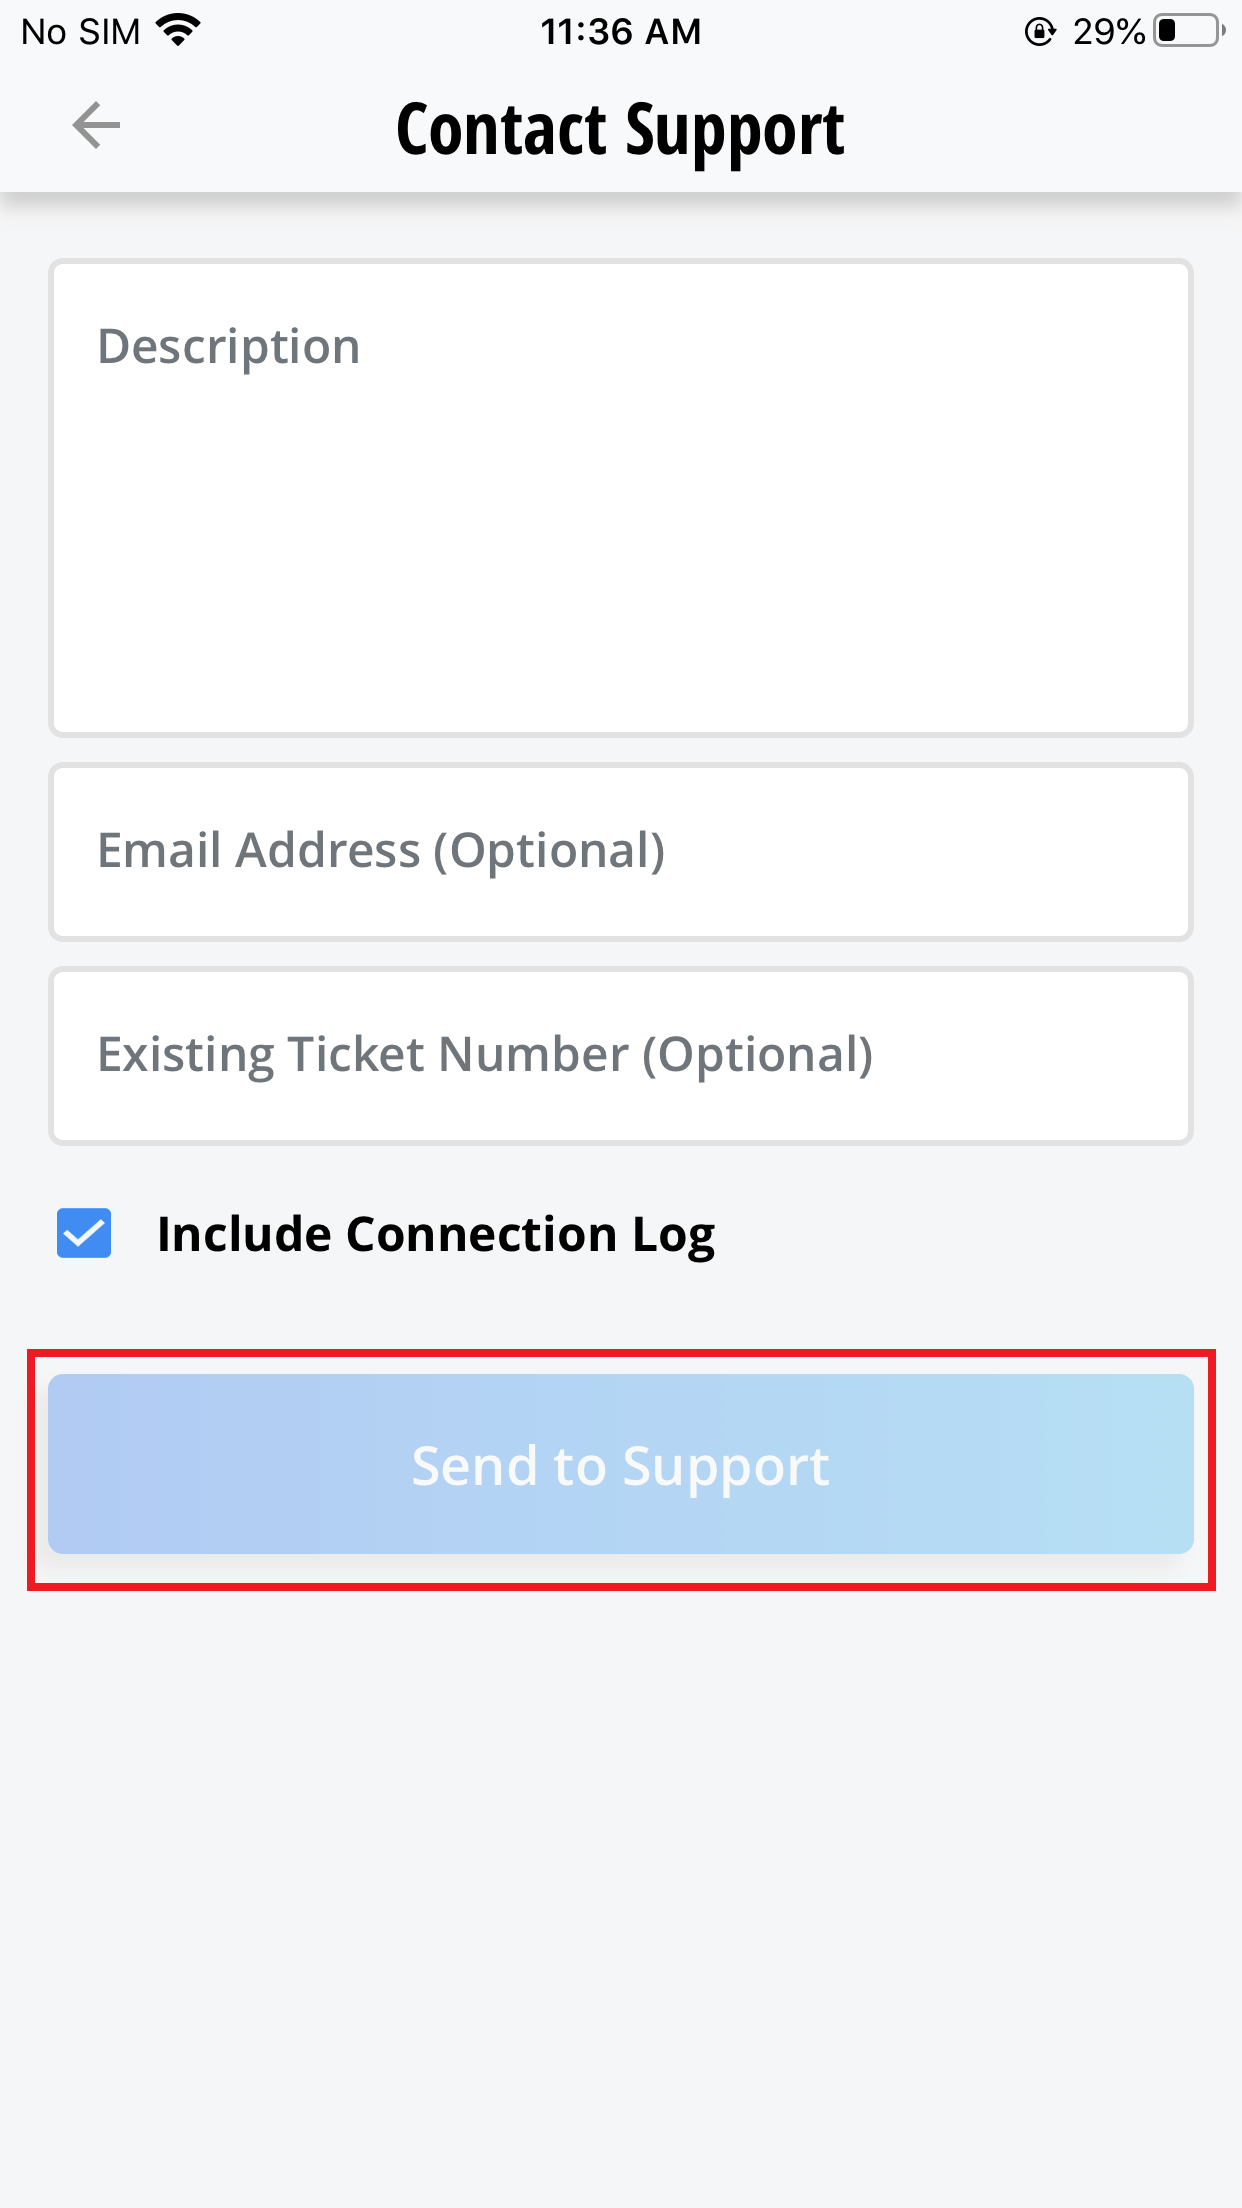Tap the Wi-Fi signal icon
The height and width of the screenshot is (2208, 1242).
point(179,31)
